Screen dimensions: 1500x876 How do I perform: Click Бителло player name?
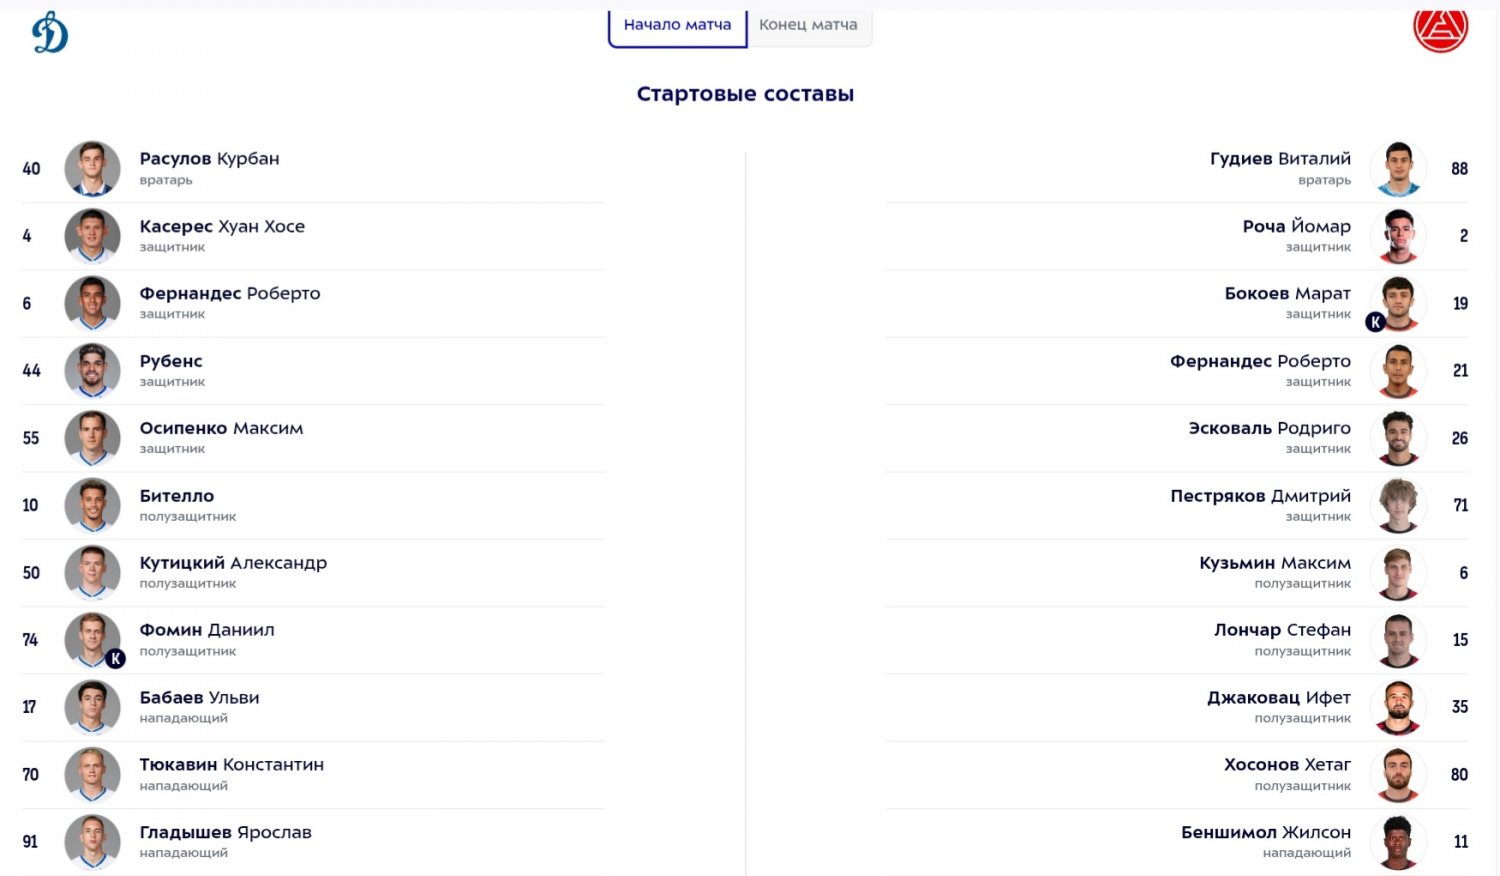point(177,496)
